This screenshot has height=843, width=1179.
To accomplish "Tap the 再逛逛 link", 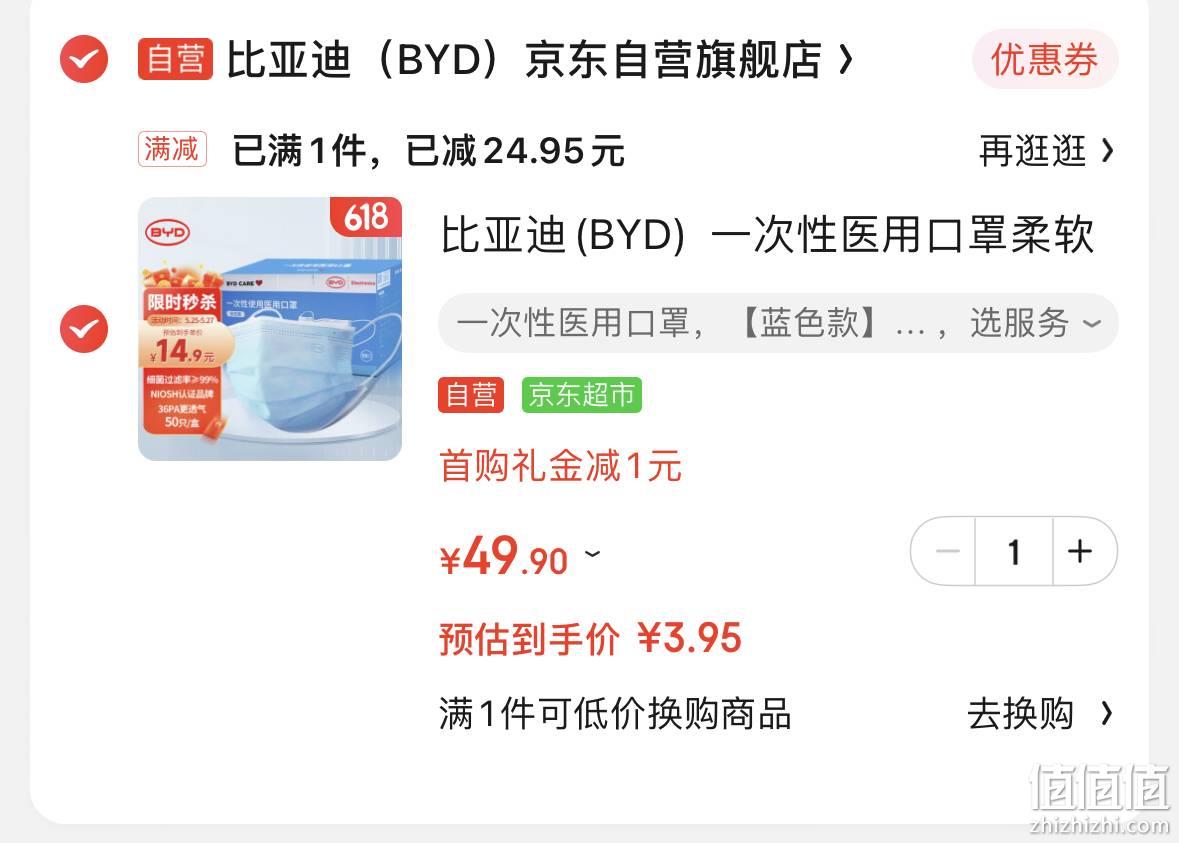I will 1032,151.
